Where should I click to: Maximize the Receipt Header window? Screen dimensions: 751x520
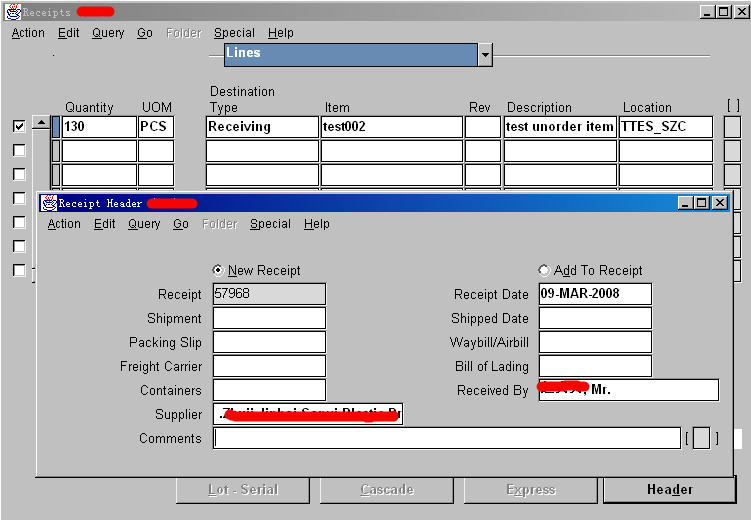click(702, 203)
